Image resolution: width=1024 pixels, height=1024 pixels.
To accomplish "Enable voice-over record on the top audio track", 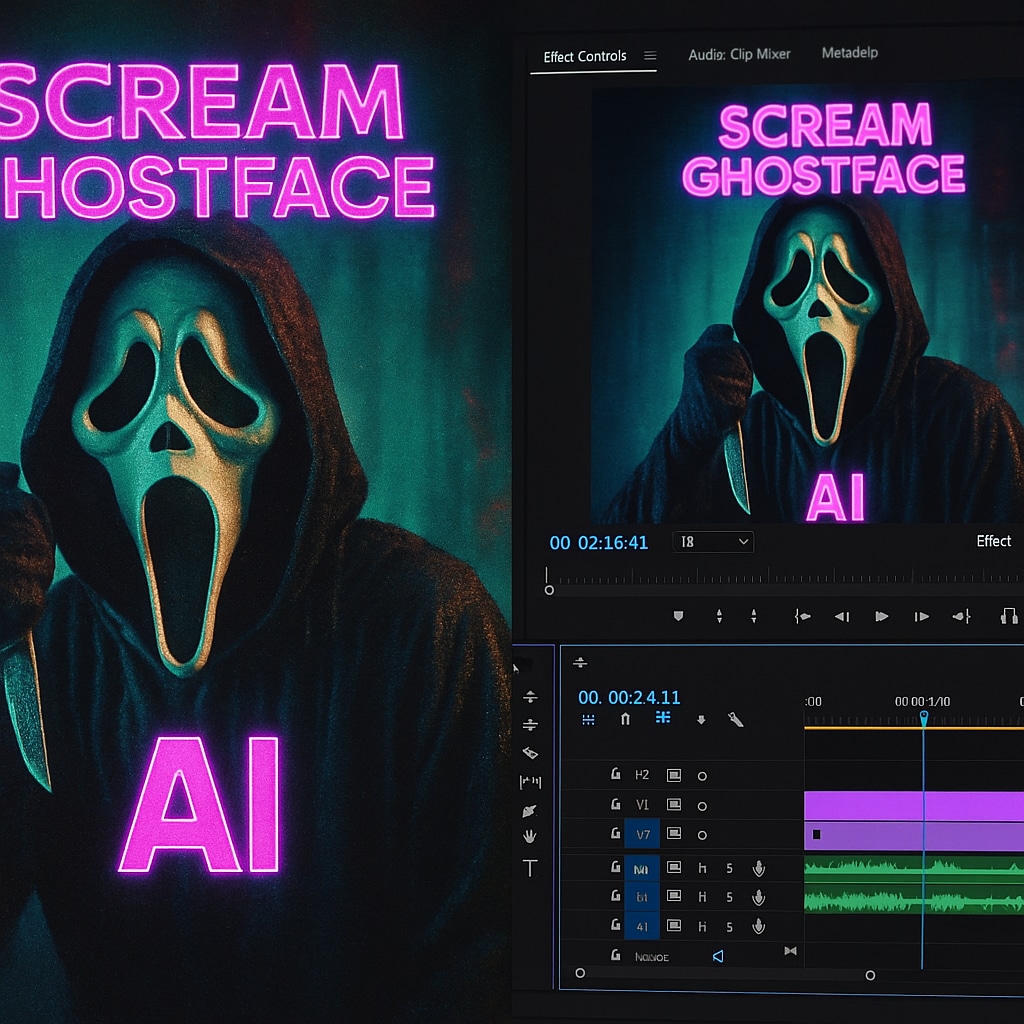I will pyautogui.click(x=758, y=869).
